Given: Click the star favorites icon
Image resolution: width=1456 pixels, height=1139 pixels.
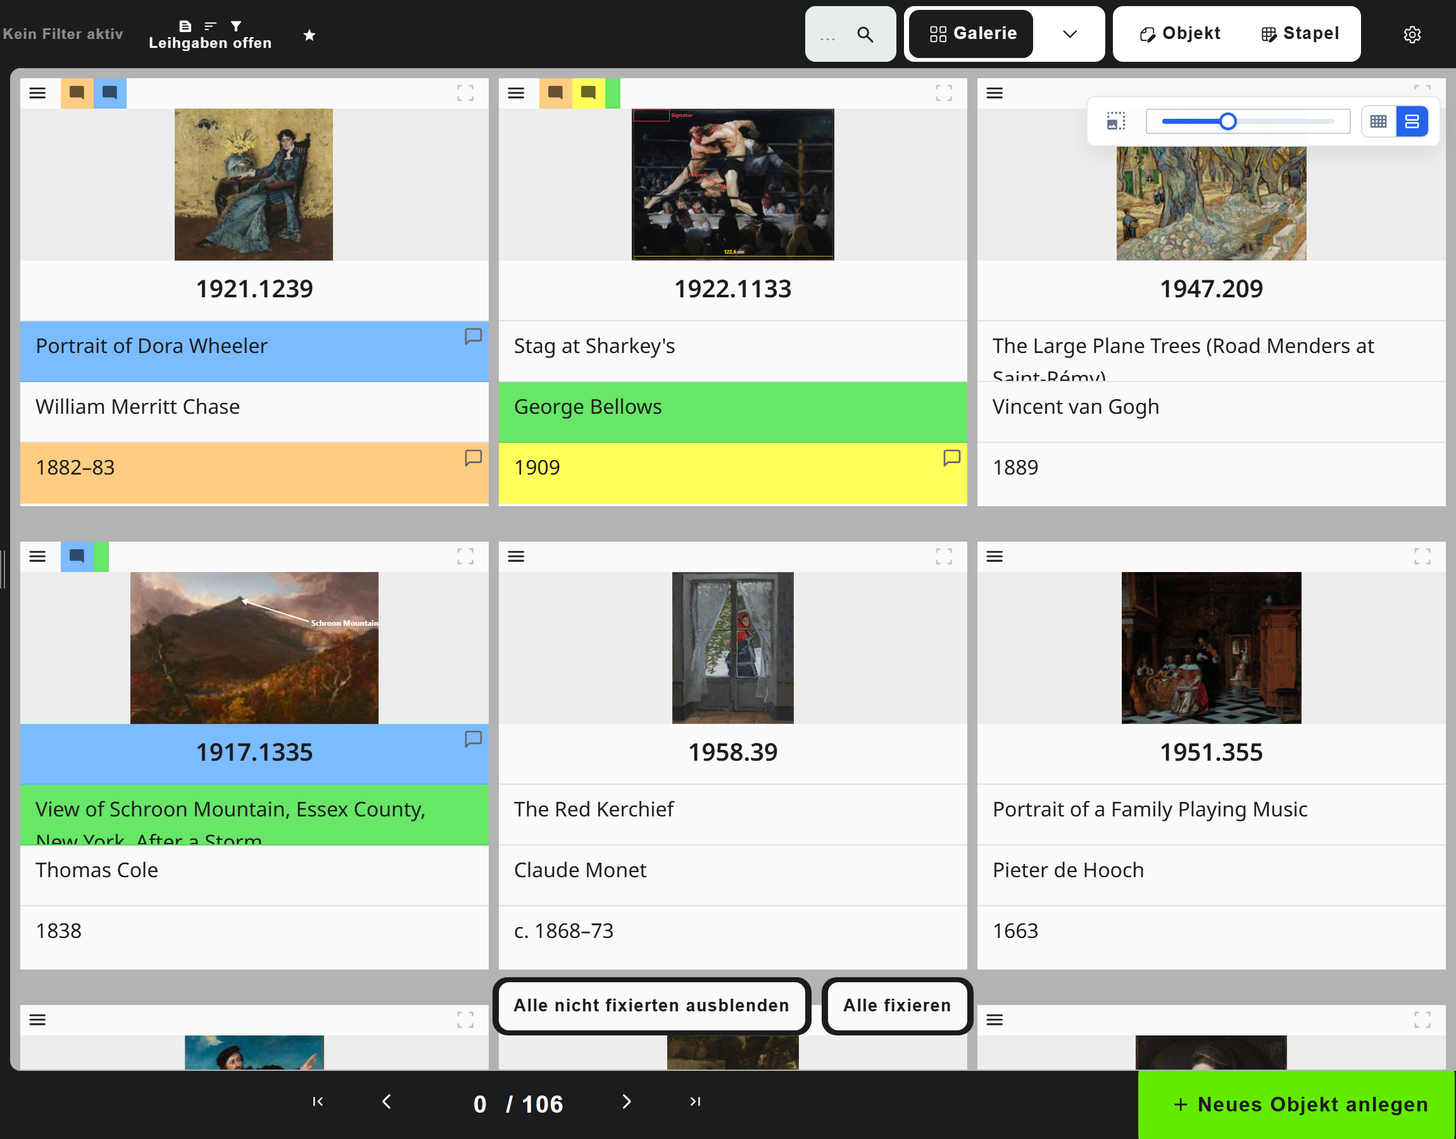Looking at the screenshot, I should click(310, 35).
